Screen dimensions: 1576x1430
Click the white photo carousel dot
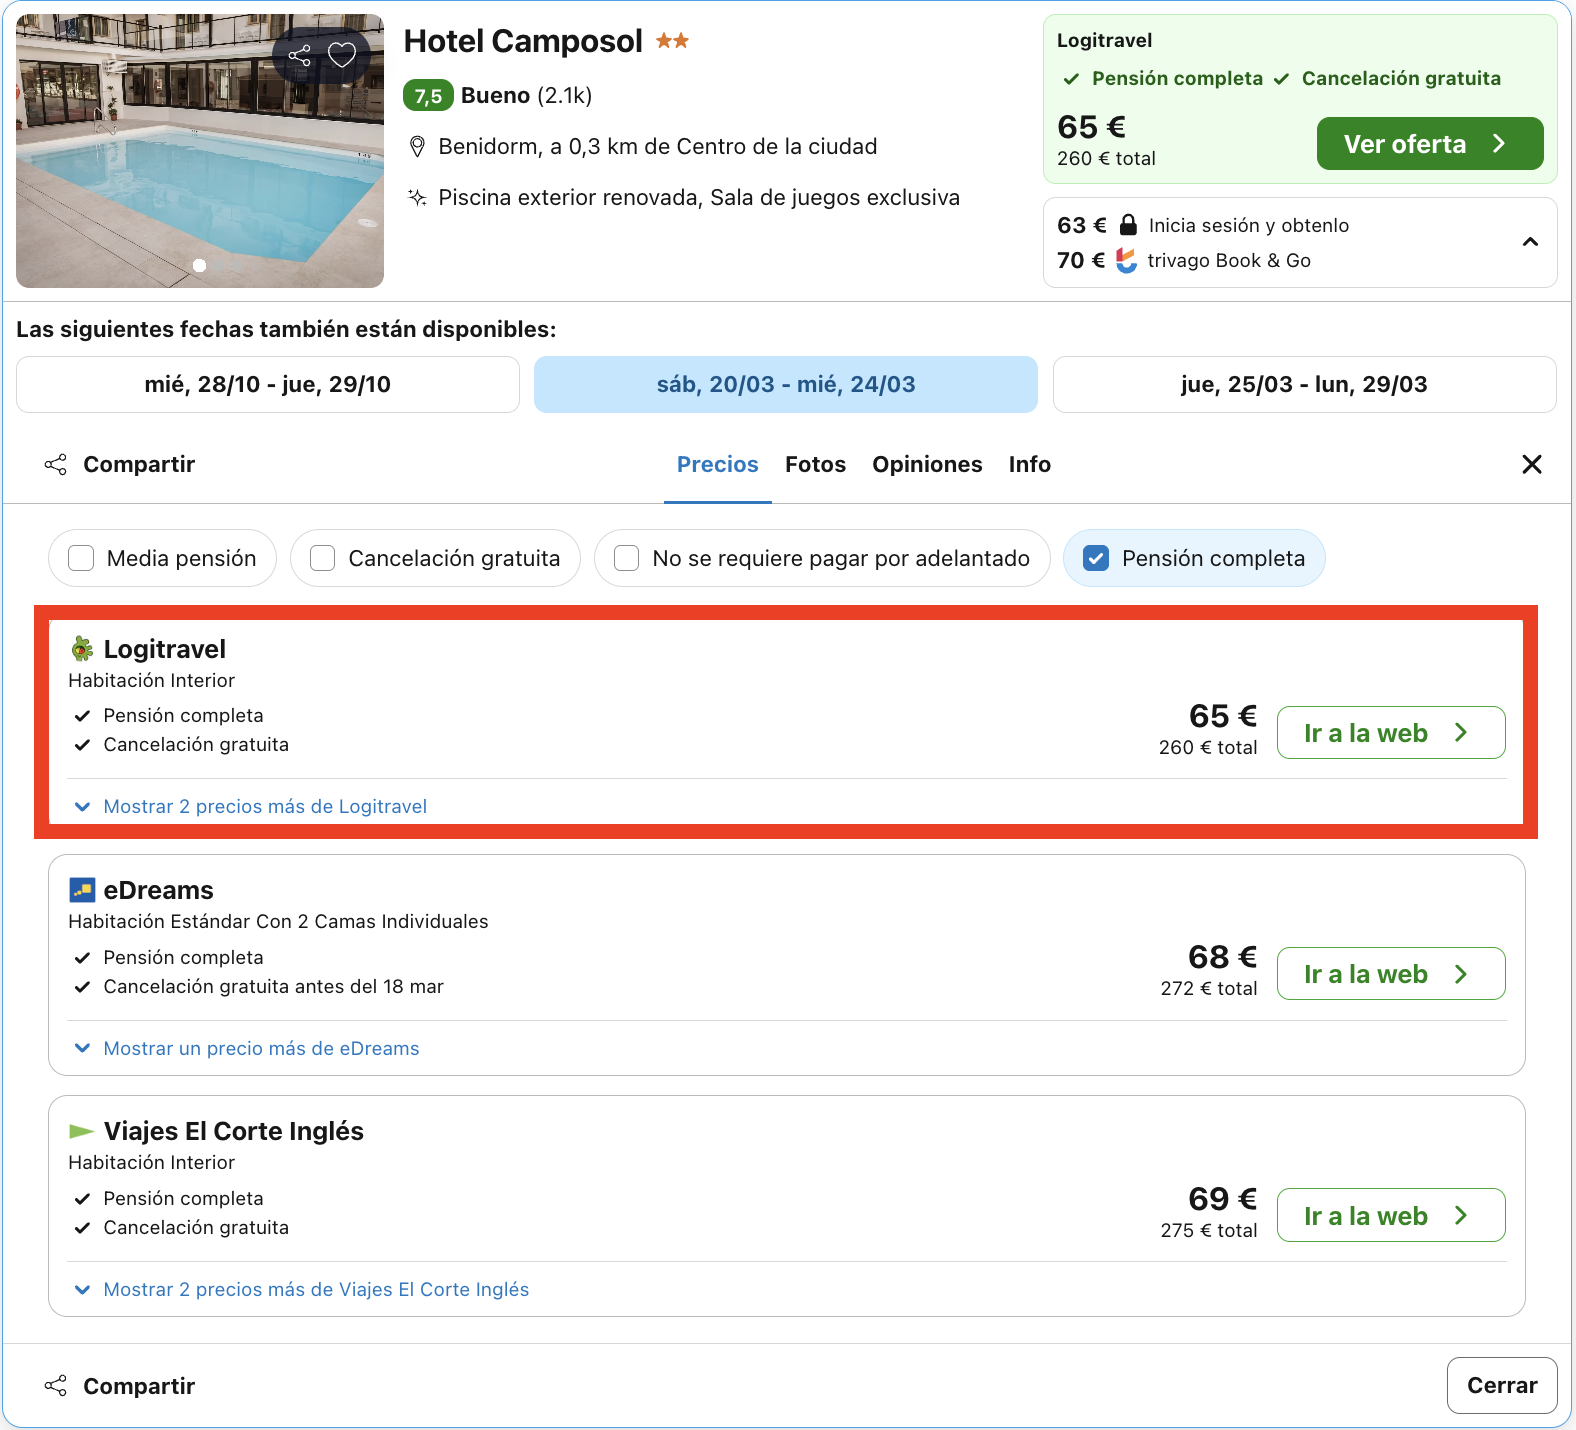tap(199, 265)
